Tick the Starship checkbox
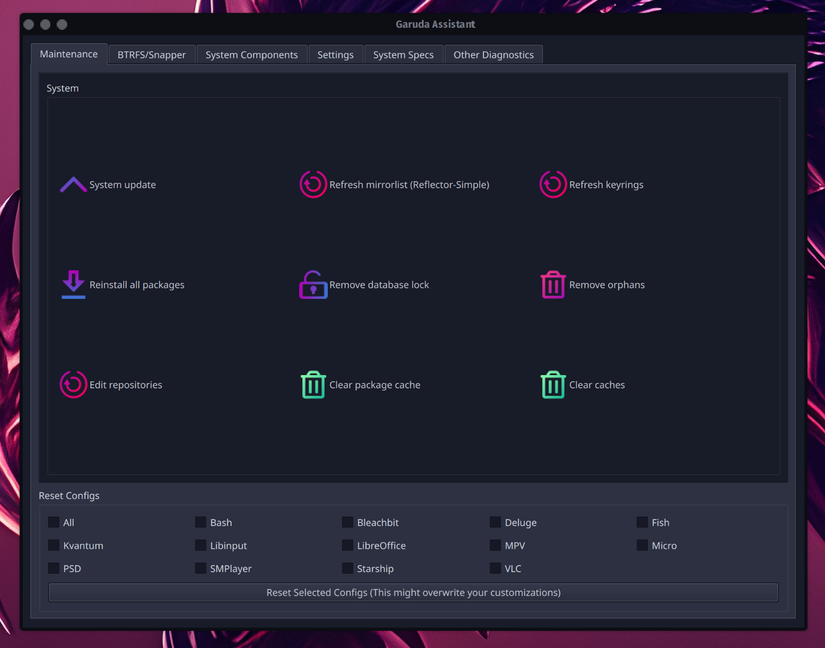The width and height of the screenshot is (825, 648). 347,568
